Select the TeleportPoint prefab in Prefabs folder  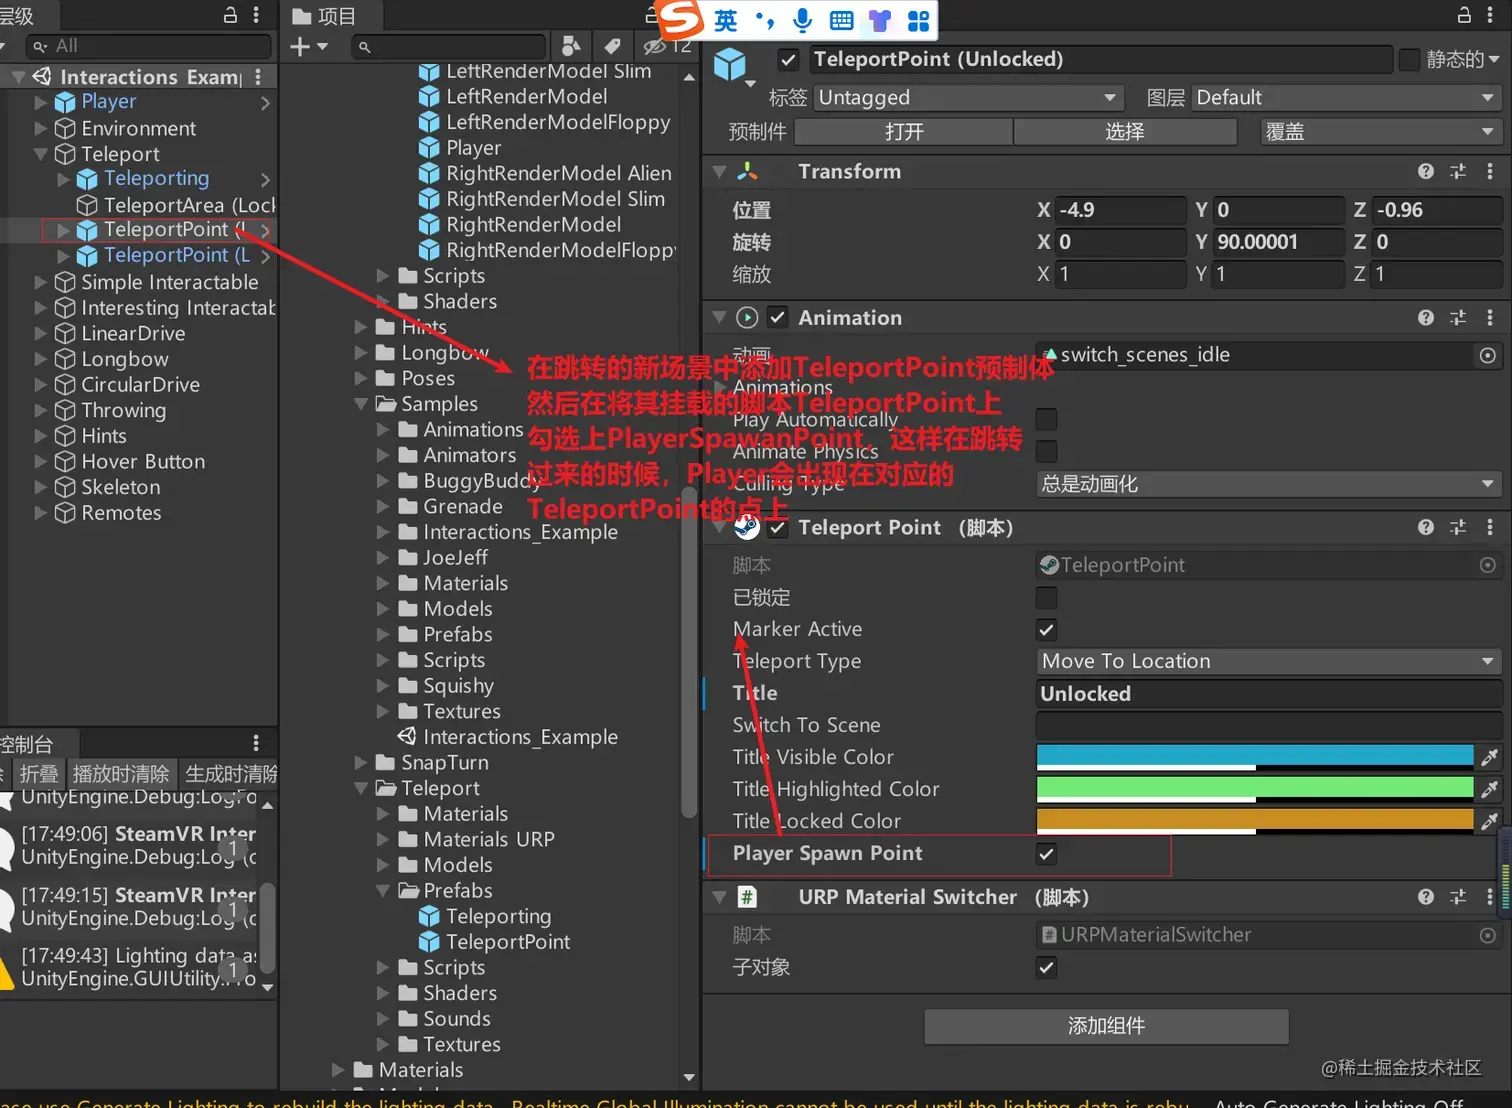pyautogui.click(x=495, y=942)
